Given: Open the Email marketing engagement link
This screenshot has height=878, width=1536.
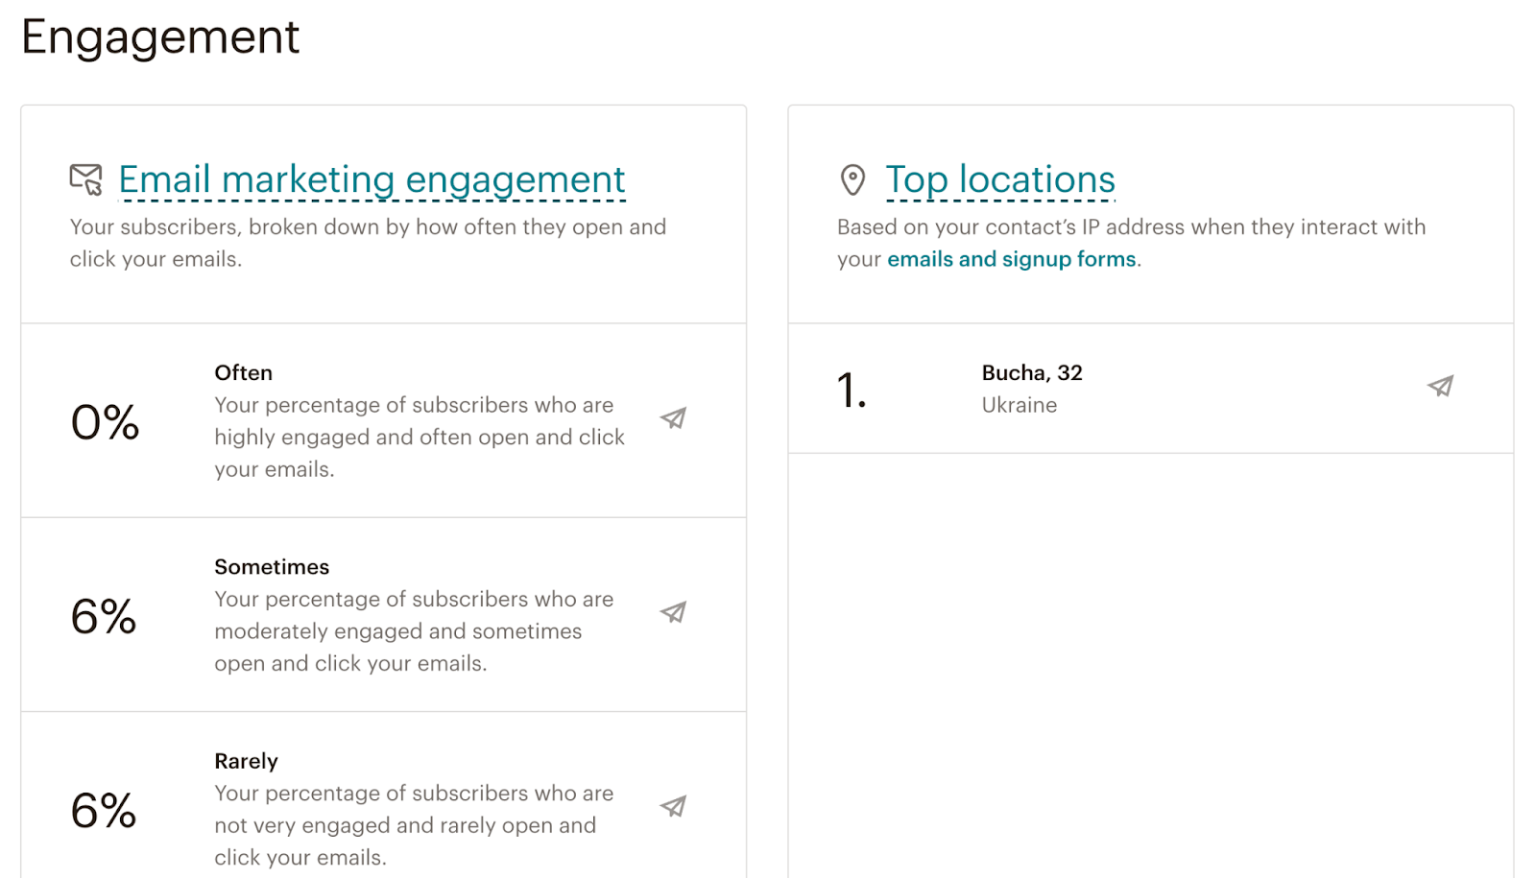Looking at the screenshot, I should click(371, 180).
